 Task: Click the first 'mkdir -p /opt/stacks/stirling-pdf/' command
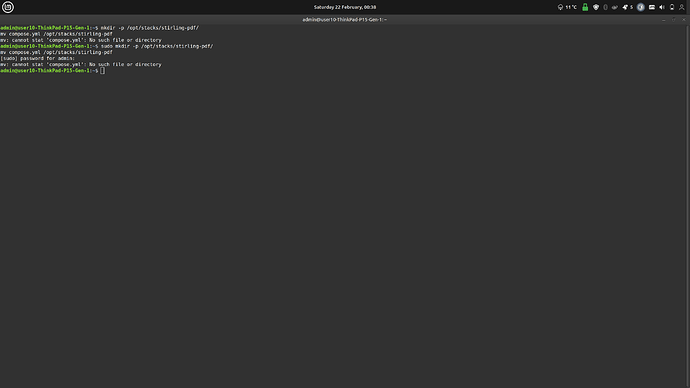[x=150, y=28]
